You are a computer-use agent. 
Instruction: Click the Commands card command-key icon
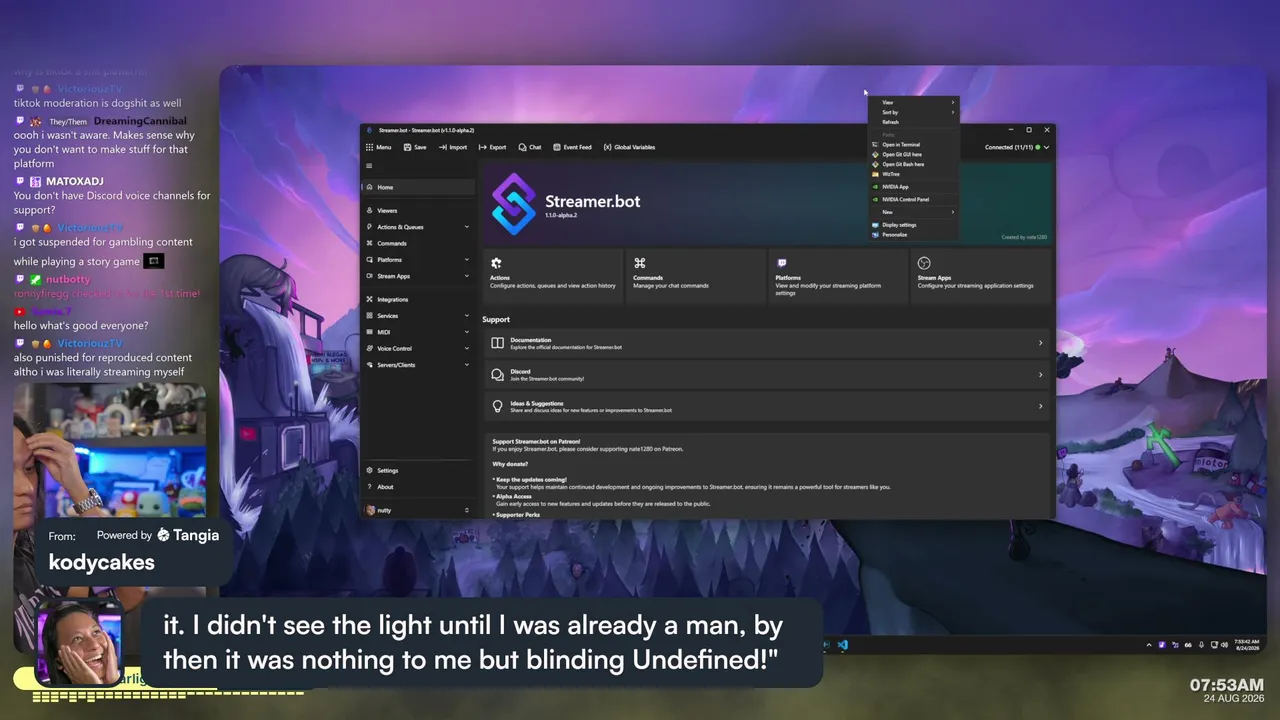pos(639,263)
